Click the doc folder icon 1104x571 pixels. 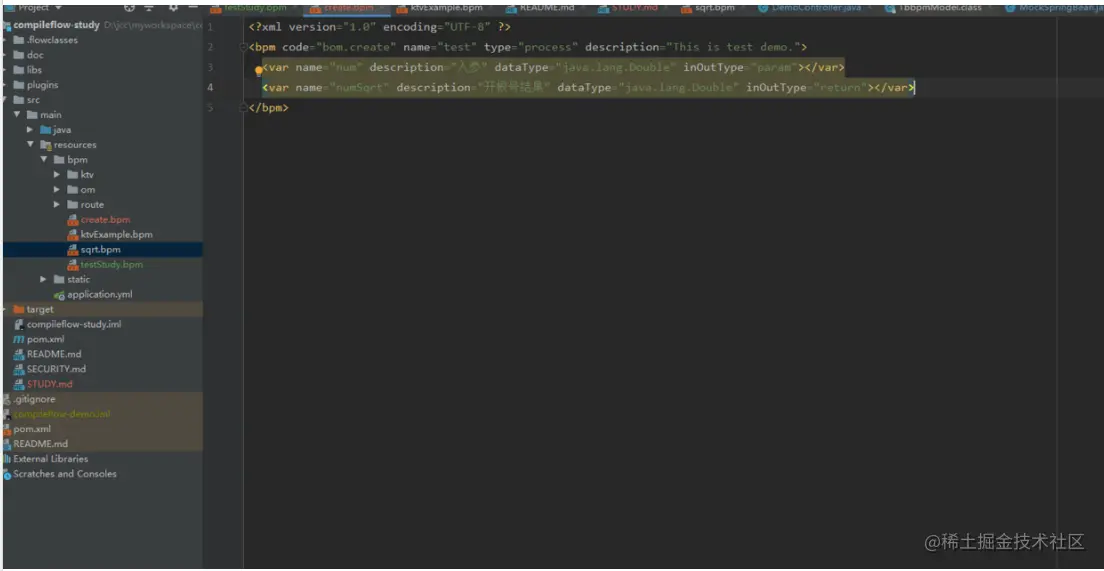[19, 55]
